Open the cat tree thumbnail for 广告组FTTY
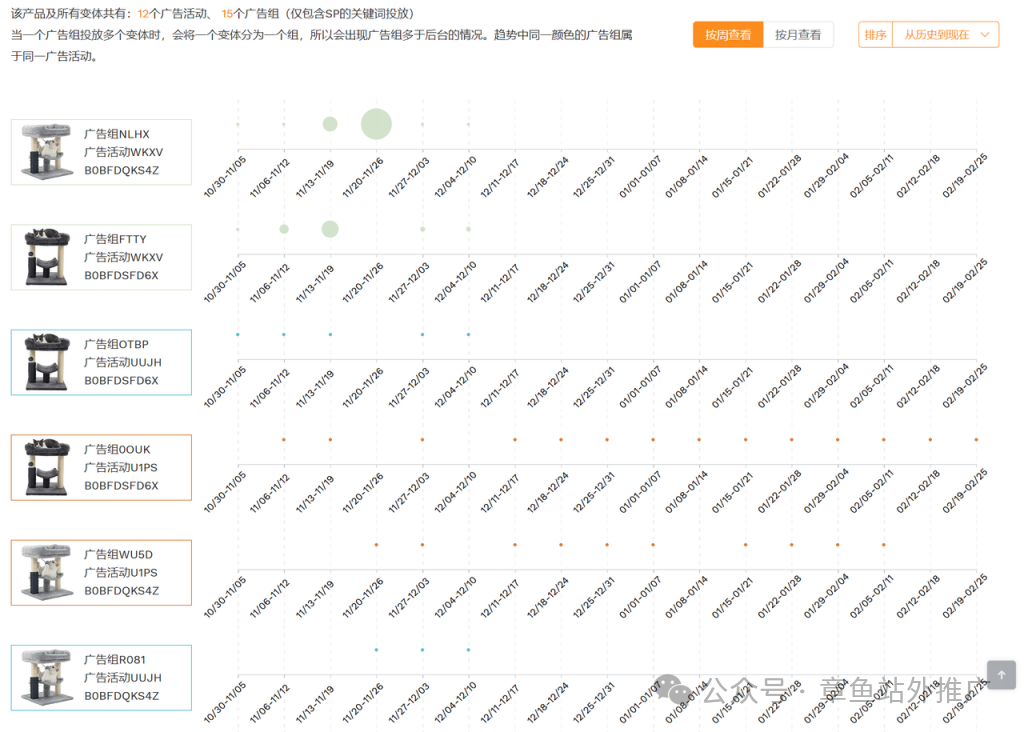This screenshot has height=732, width=1024. coord(46,257)
